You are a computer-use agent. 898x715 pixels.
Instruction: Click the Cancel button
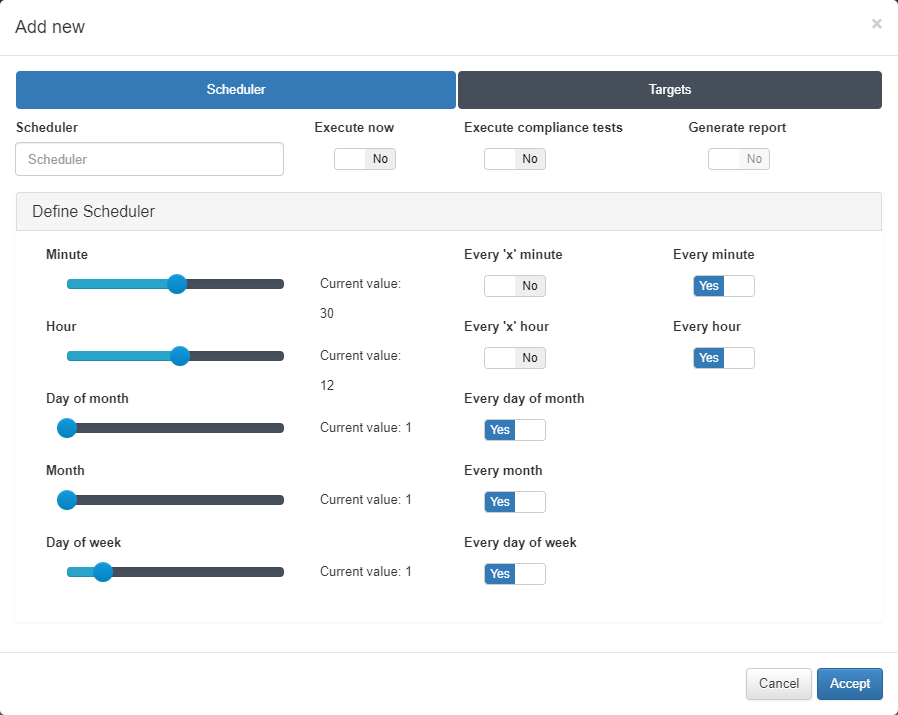(x=779, y=684)
